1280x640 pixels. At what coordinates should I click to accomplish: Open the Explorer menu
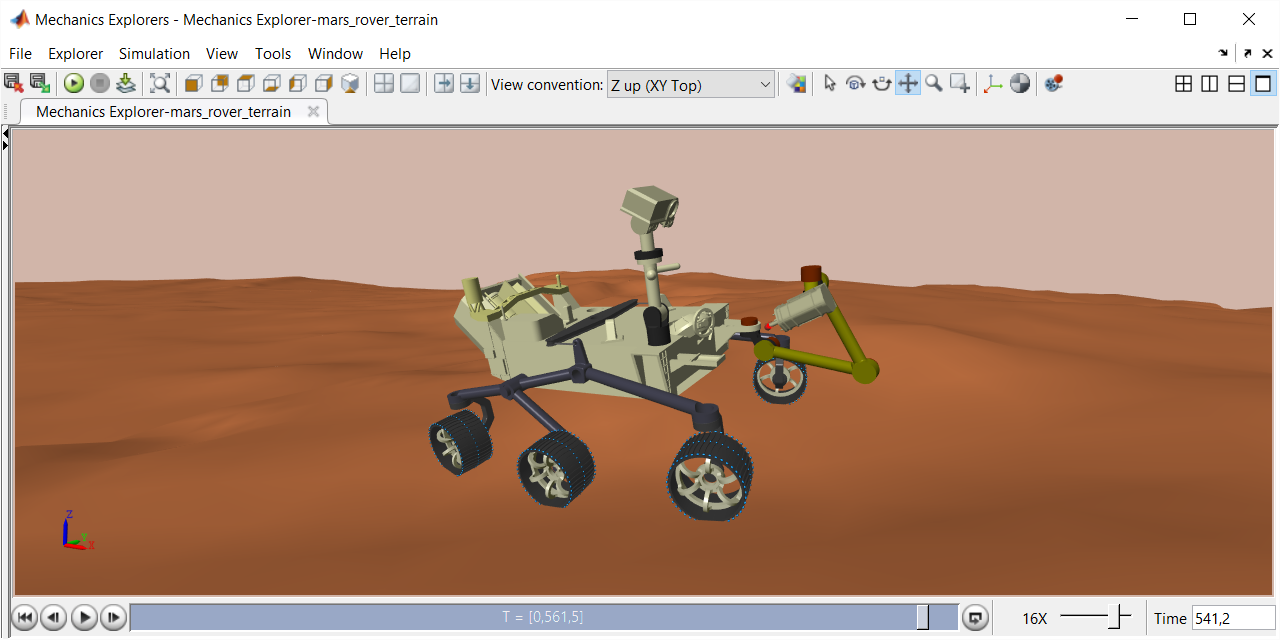(75, 54)
